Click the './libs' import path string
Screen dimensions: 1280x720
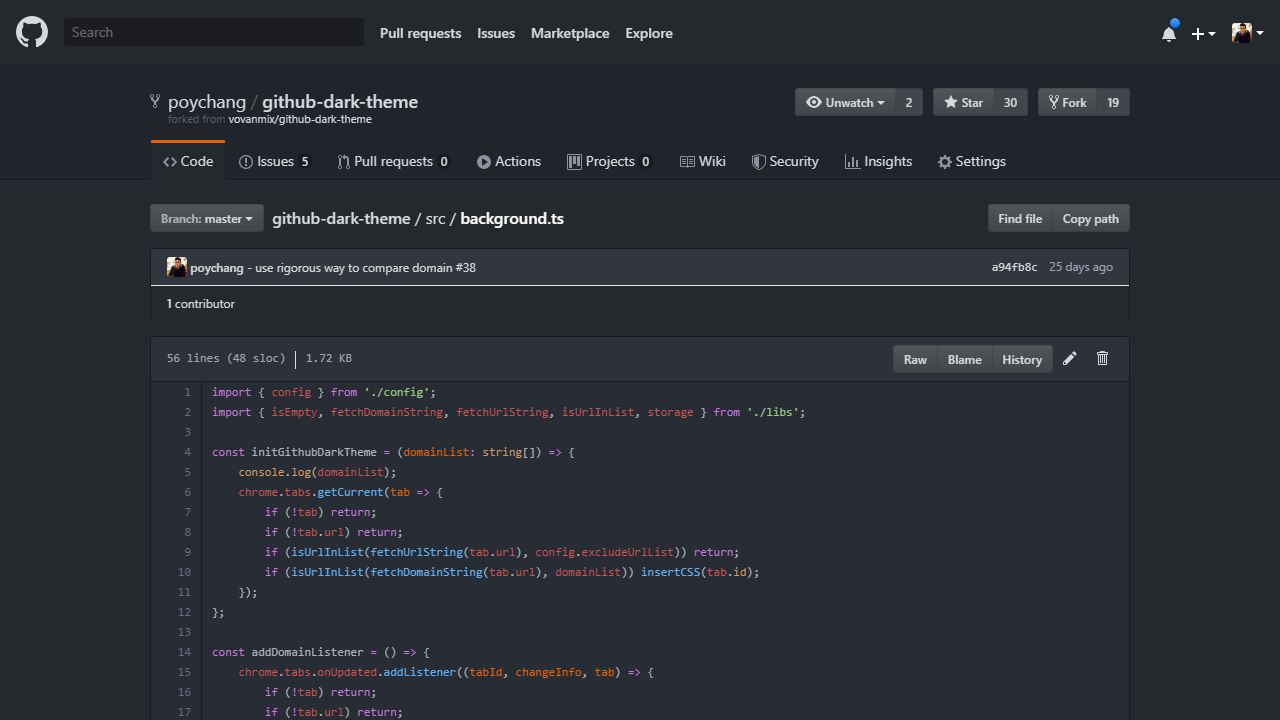pos(772,412)
